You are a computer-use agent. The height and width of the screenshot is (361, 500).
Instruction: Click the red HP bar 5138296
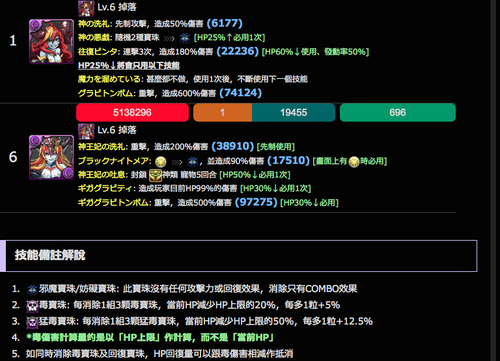pos(132,112)
